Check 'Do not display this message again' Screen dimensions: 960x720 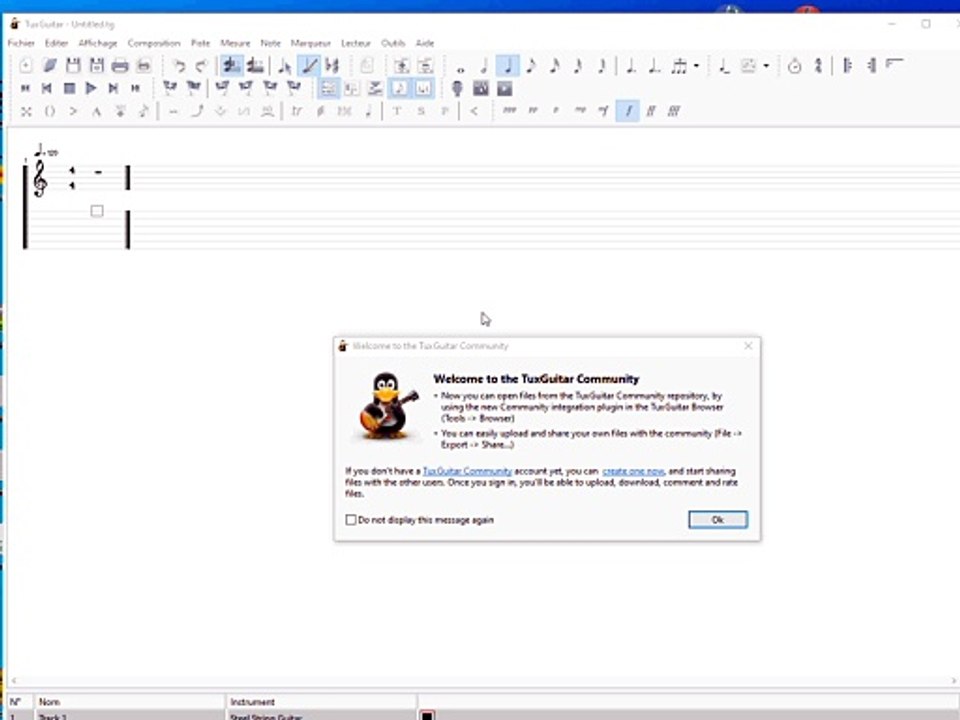click(x=351, y=520)
